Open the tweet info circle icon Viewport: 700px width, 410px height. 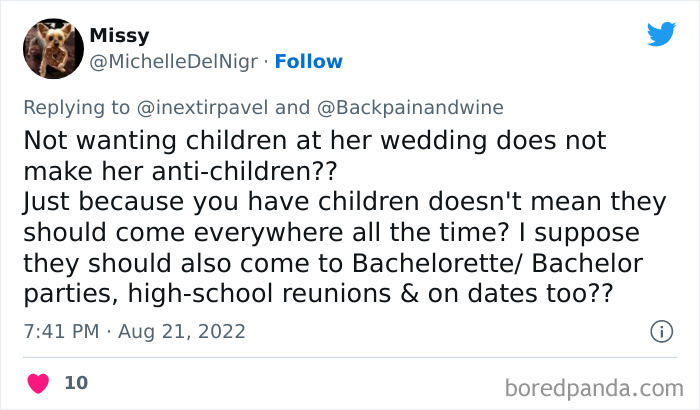click(660, 330)
